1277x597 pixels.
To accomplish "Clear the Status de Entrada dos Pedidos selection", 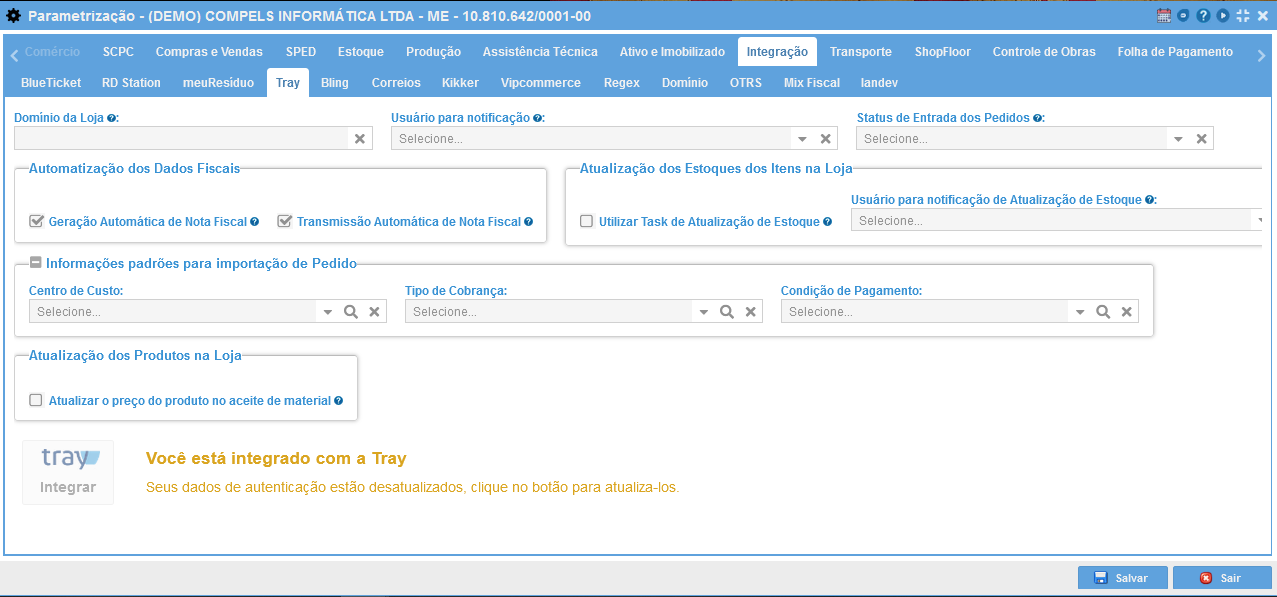I will pyautogui.click(x=1202, y=139).
